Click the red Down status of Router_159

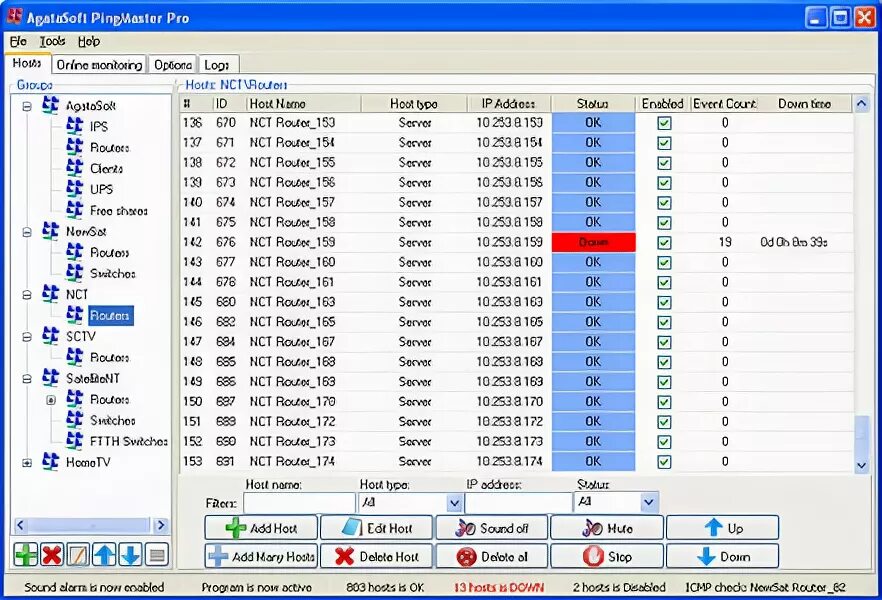point(593,242)
